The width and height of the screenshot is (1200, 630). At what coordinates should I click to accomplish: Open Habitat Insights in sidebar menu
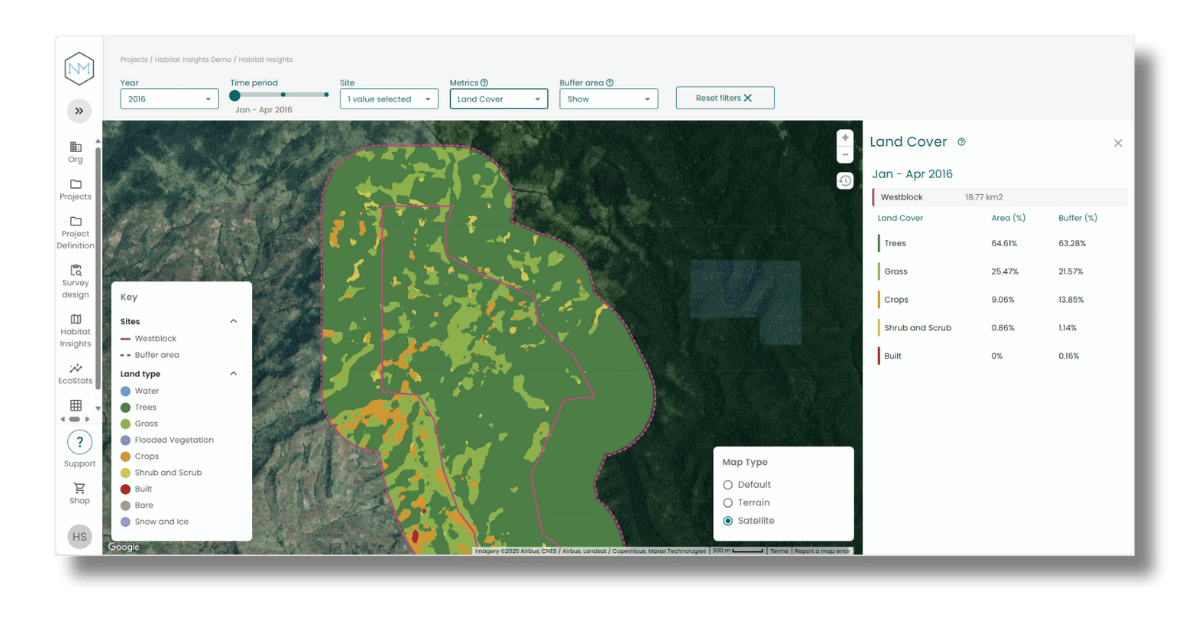tap(76, 331)
